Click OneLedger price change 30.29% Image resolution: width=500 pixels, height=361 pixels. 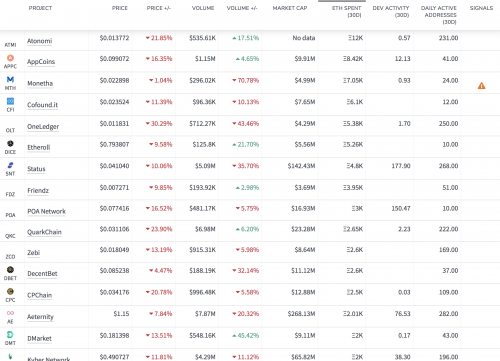click(159, 124)
